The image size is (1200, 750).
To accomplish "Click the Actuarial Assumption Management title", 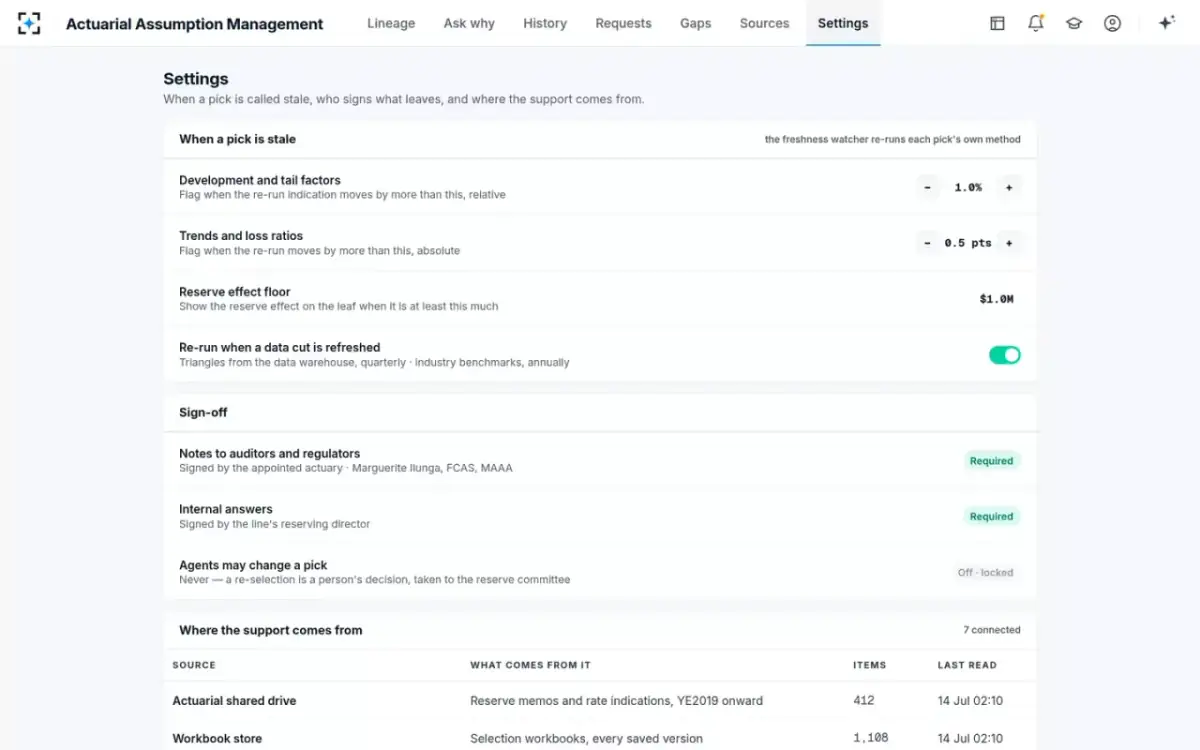I will pos(195,24).
